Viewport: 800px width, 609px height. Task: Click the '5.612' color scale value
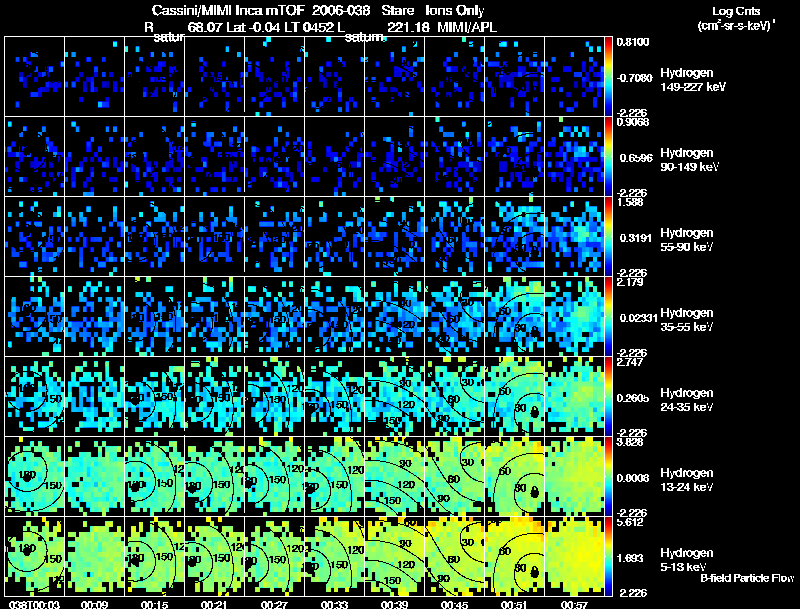tap(630, 522)
